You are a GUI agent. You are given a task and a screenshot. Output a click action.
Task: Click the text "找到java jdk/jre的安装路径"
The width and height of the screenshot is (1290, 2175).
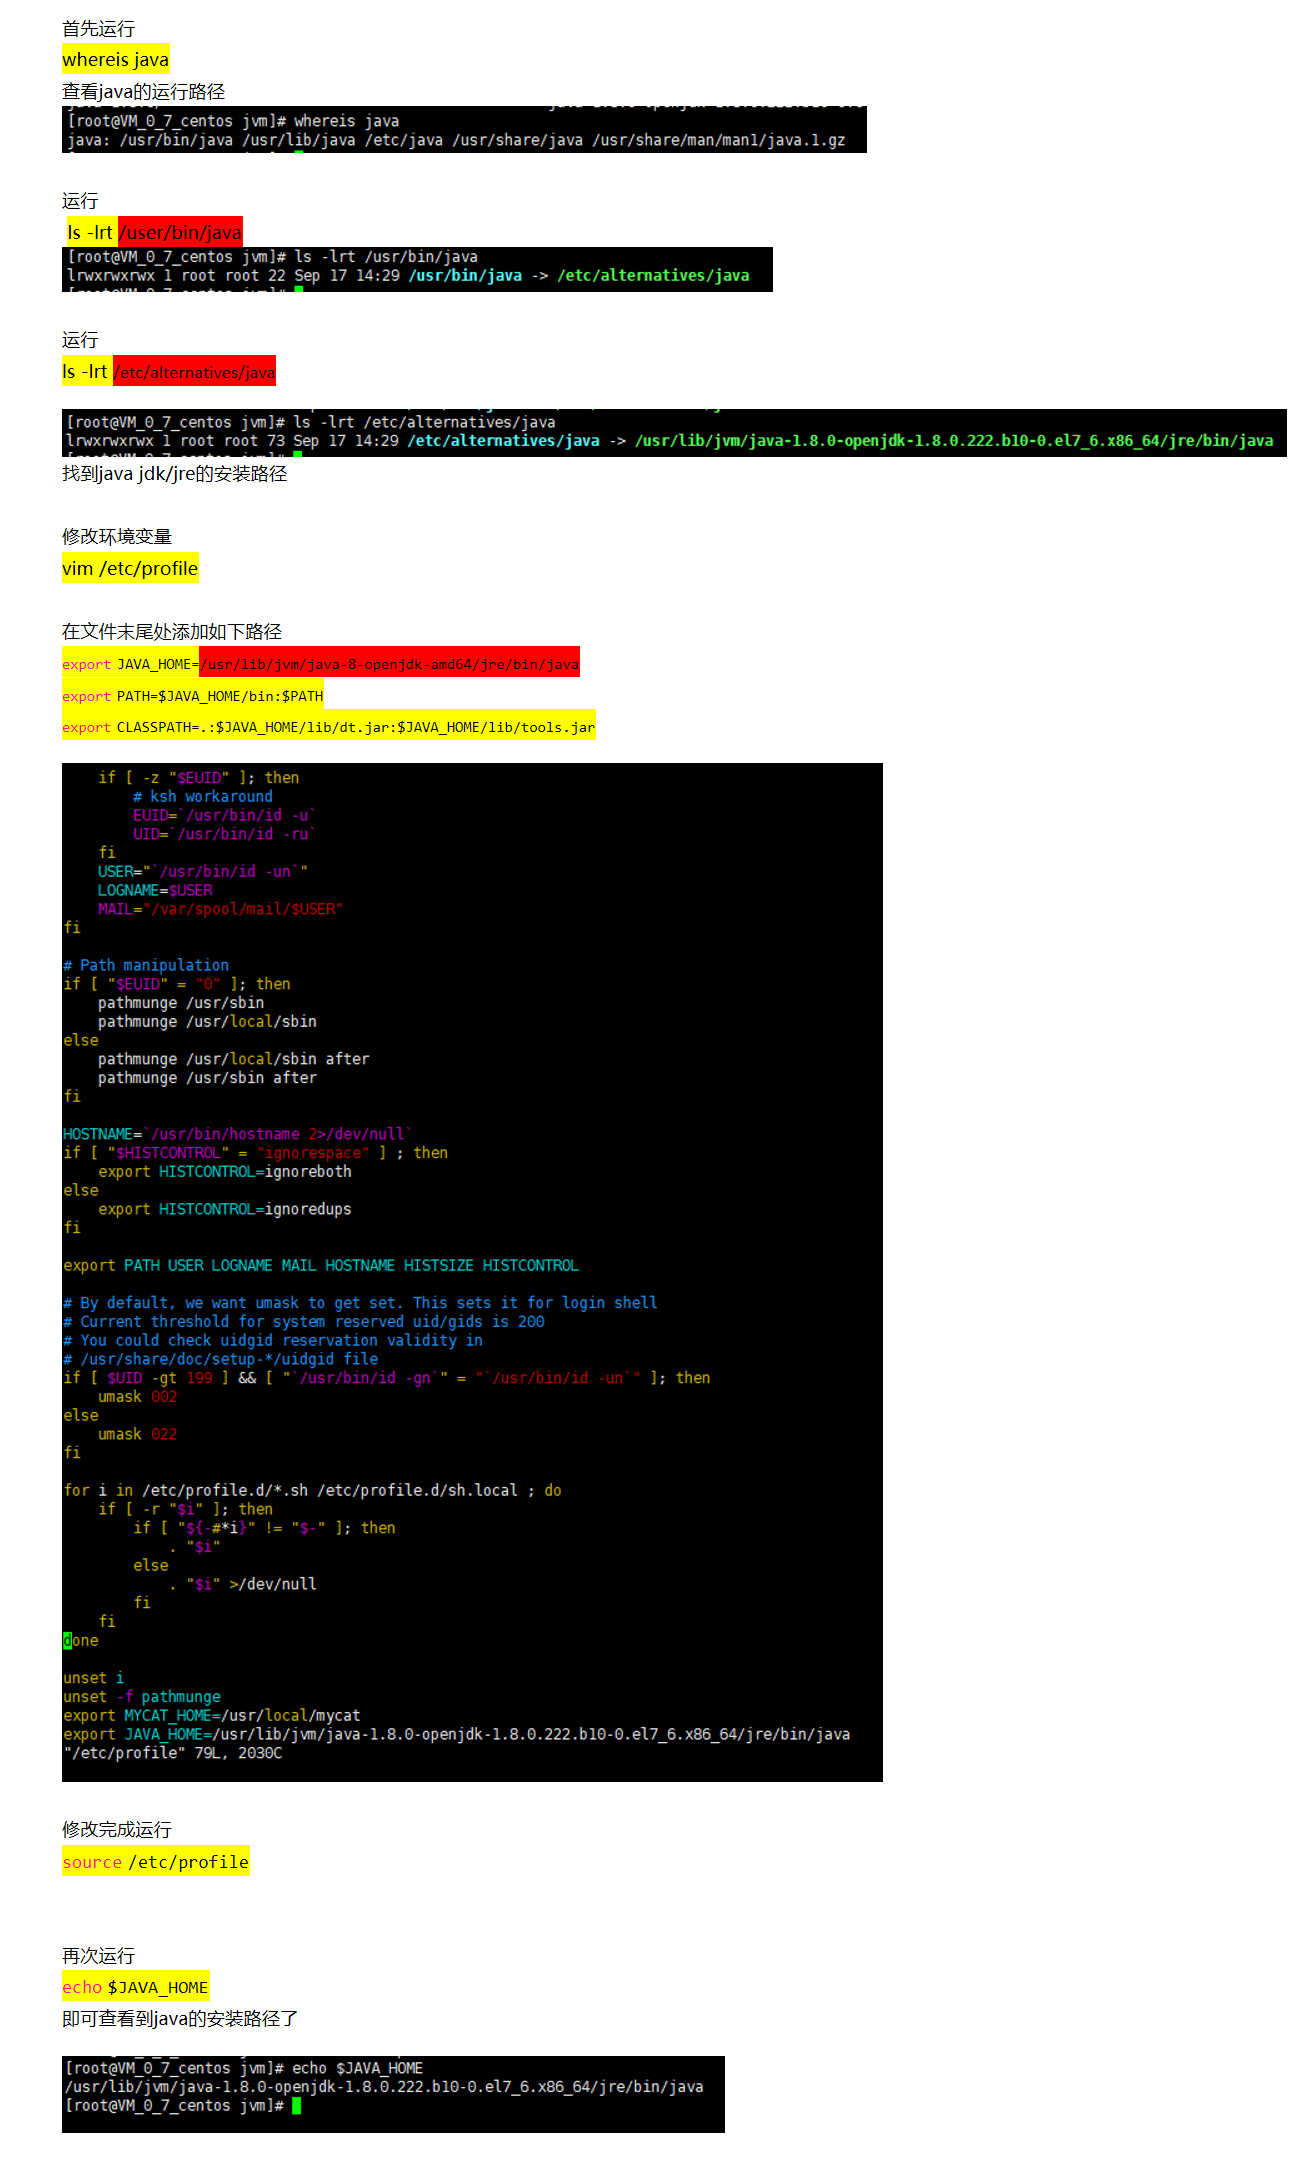click(x=174, y=473)
